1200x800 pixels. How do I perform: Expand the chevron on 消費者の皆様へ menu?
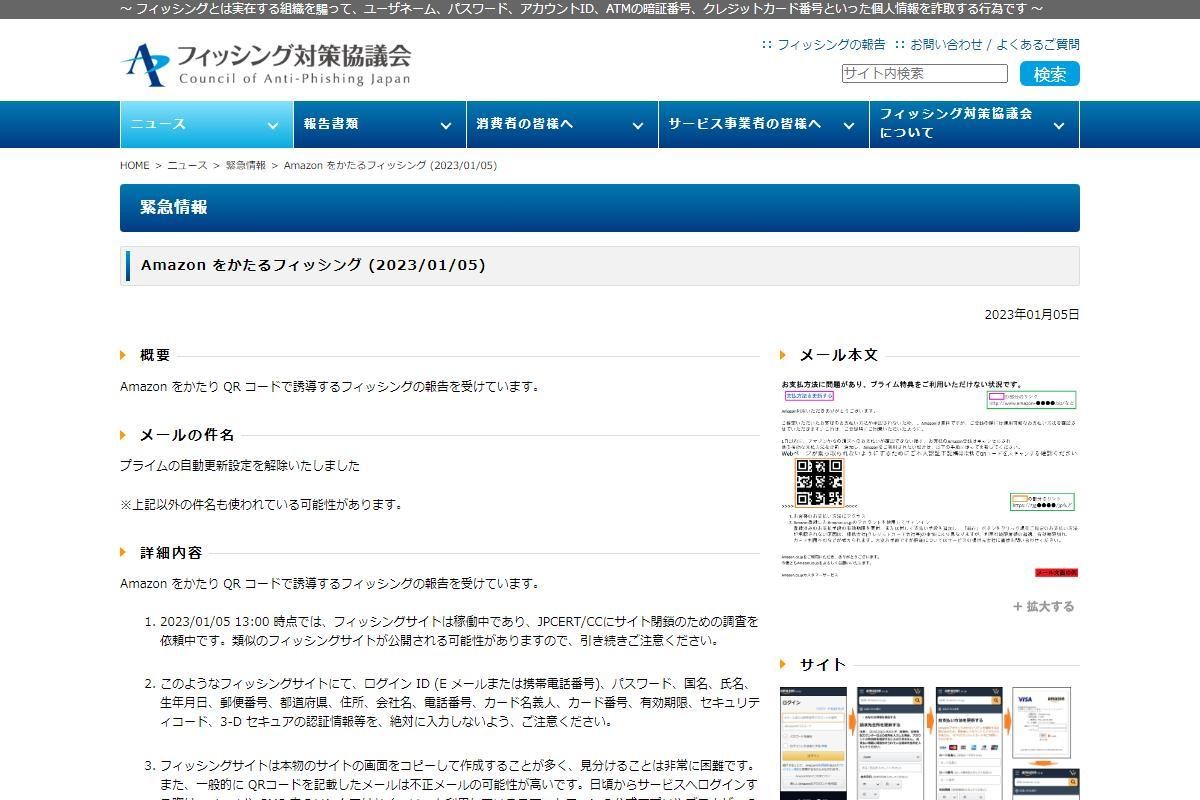638,126
